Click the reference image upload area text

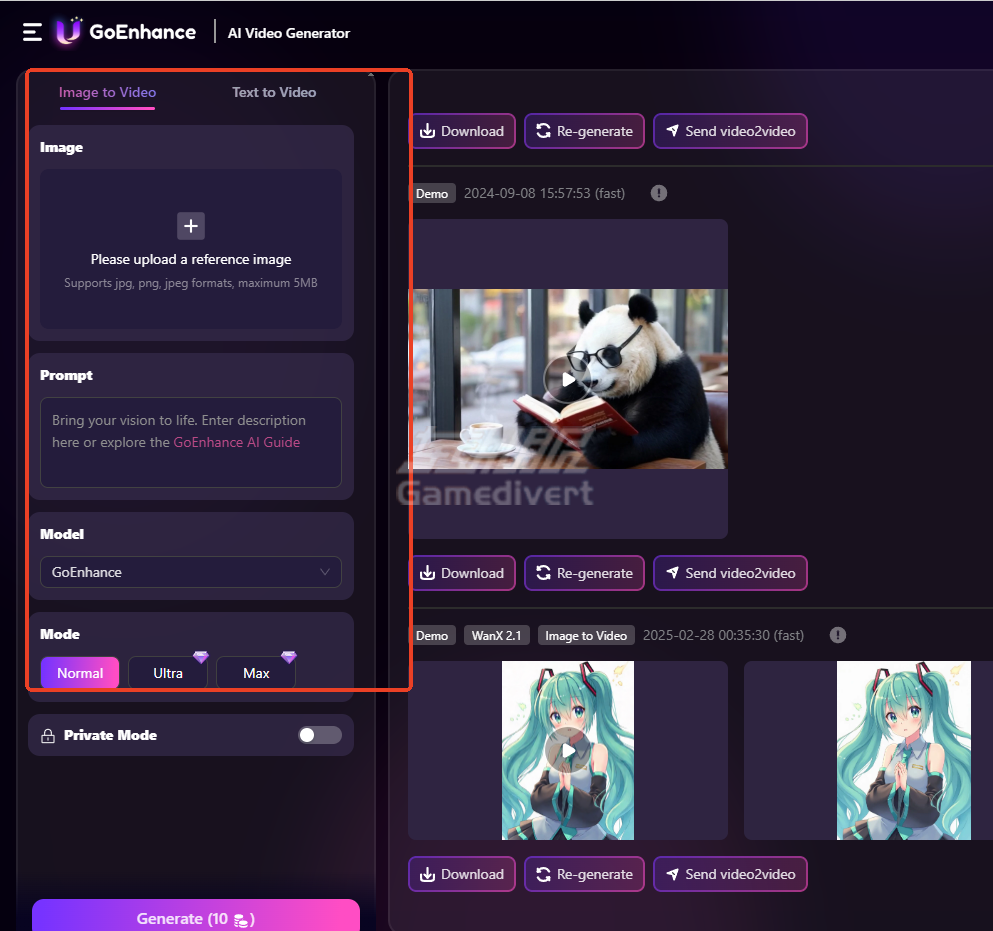point(191,260)
